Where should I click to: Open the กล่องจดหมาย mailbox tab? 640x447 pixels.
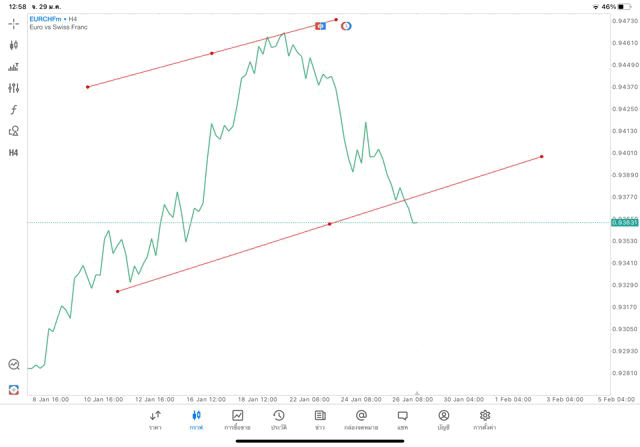point(361,419)
